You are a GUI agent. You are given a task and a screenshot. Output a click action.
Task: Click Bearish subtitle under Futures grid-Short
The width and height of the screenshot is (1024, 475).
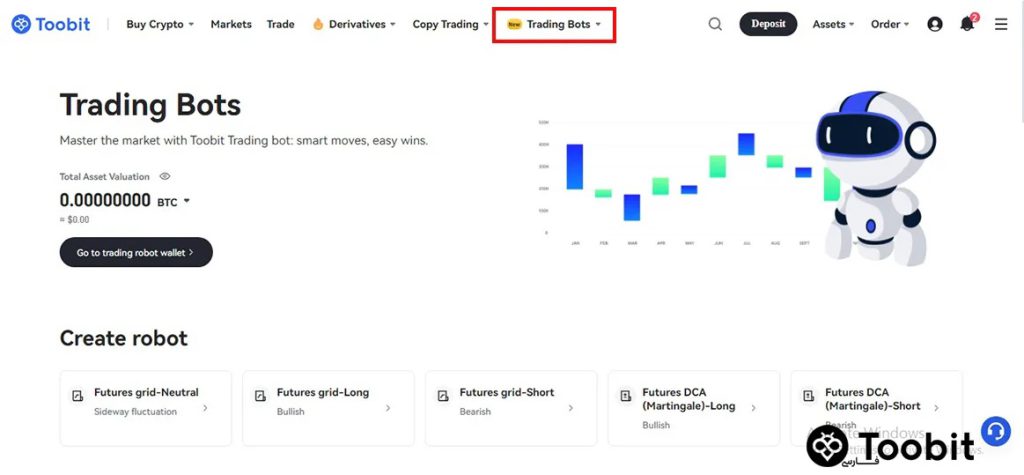tap(475, 412)
